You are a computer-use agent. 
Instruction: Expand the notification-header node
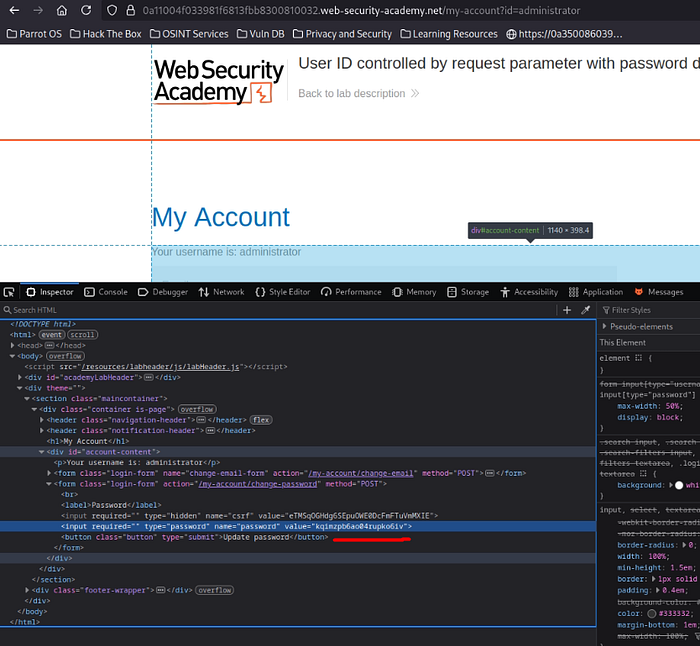tap(42, 430)
